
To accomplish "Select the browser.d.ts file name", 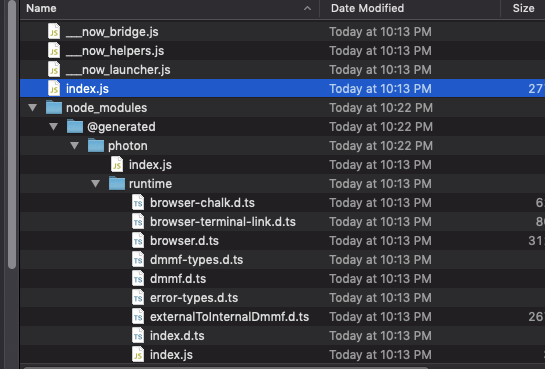I will coord(184,241).
